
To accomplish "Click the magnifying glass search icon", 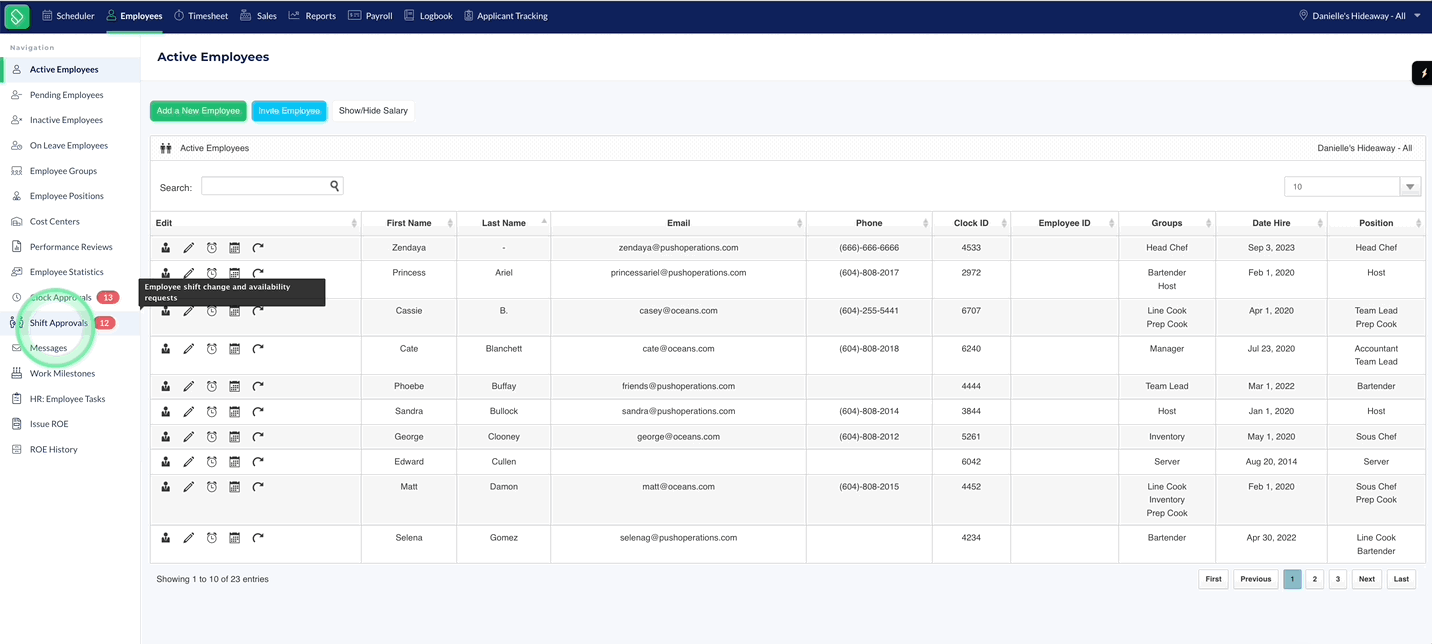I will pos(335,186).
